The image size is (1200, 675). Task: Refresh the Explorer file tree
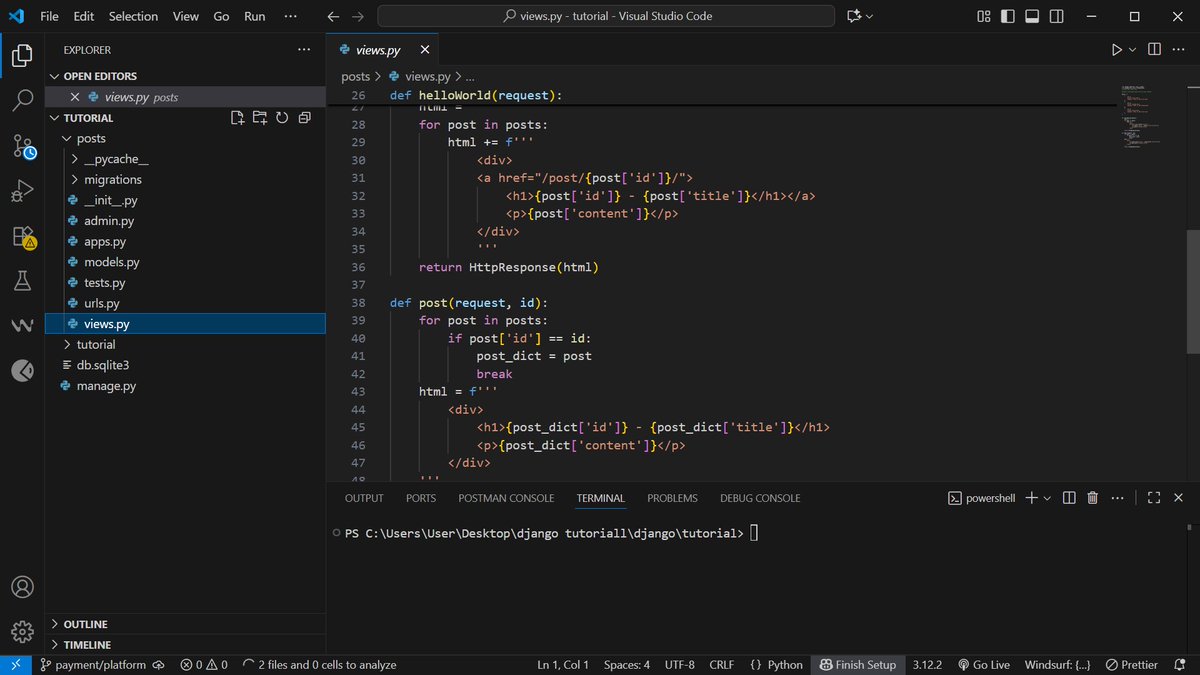point(281,118)
